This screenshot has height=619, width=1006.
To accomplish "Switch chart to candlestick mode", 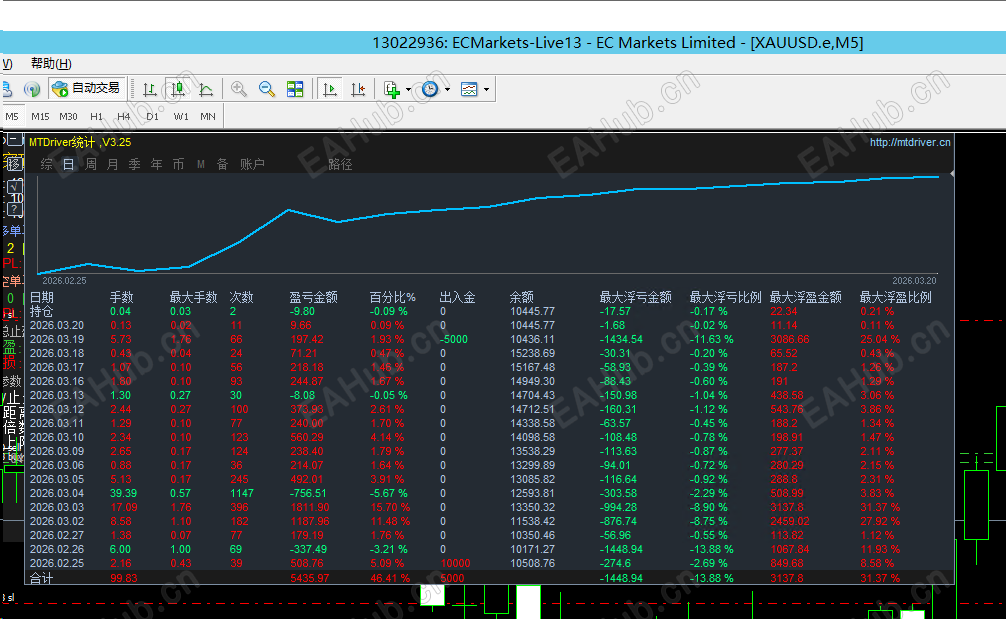I will coord(178,89).
